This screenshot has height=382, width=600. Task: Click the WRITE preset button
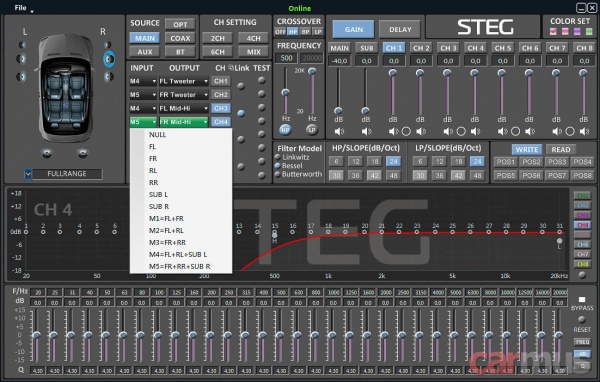coord(527,149)
